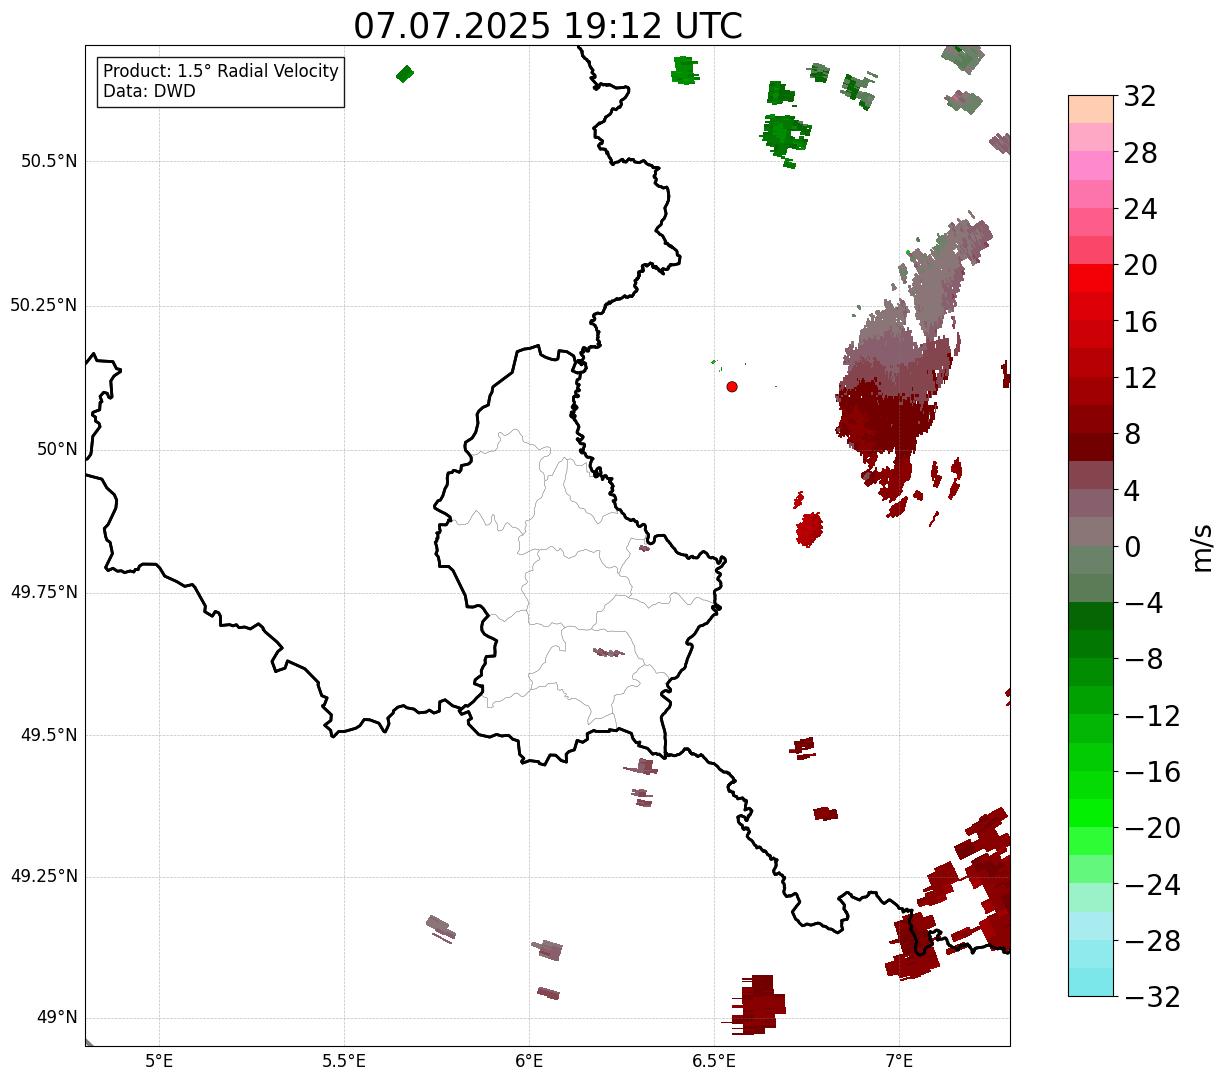This screenshot has width=1225, height=1081.
Task: Click the 5°E longitude label
Action: coord(159,1060)
